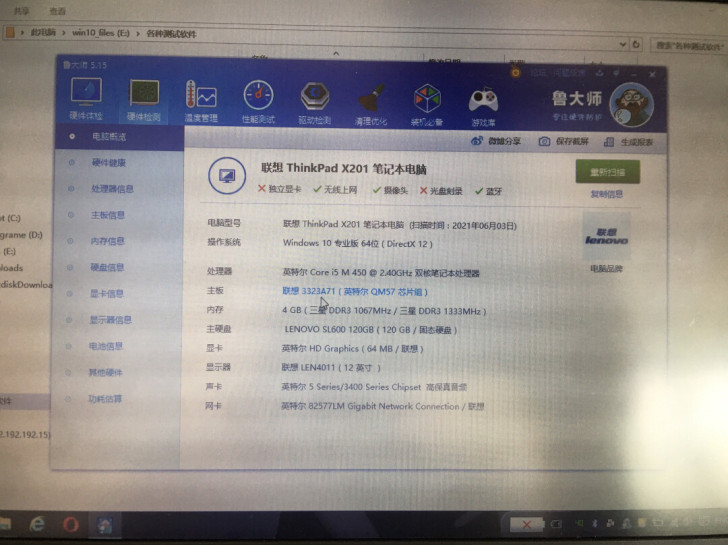Click the Explorer refresh button
728x545 pixels.
pyautogui.click(x=636, y=45)
